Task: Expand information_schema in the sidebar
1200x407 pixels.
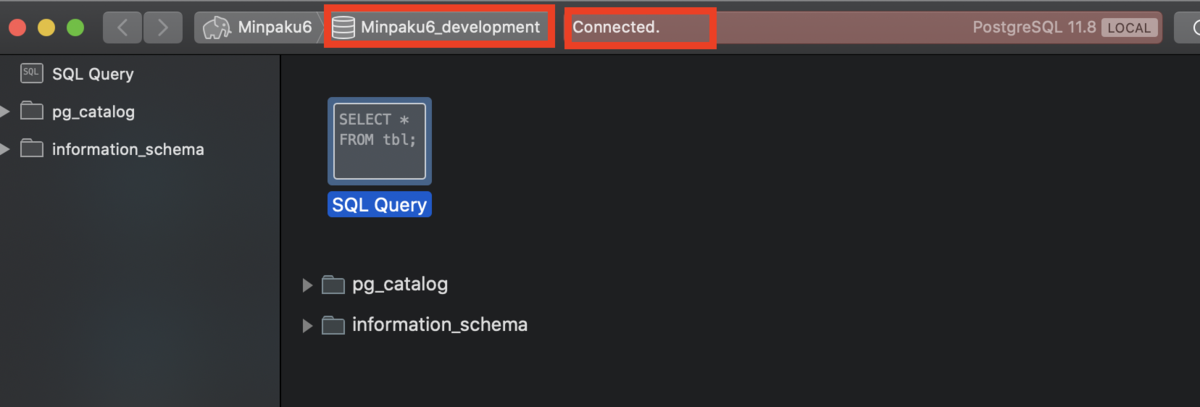Action: click(5, 149)
